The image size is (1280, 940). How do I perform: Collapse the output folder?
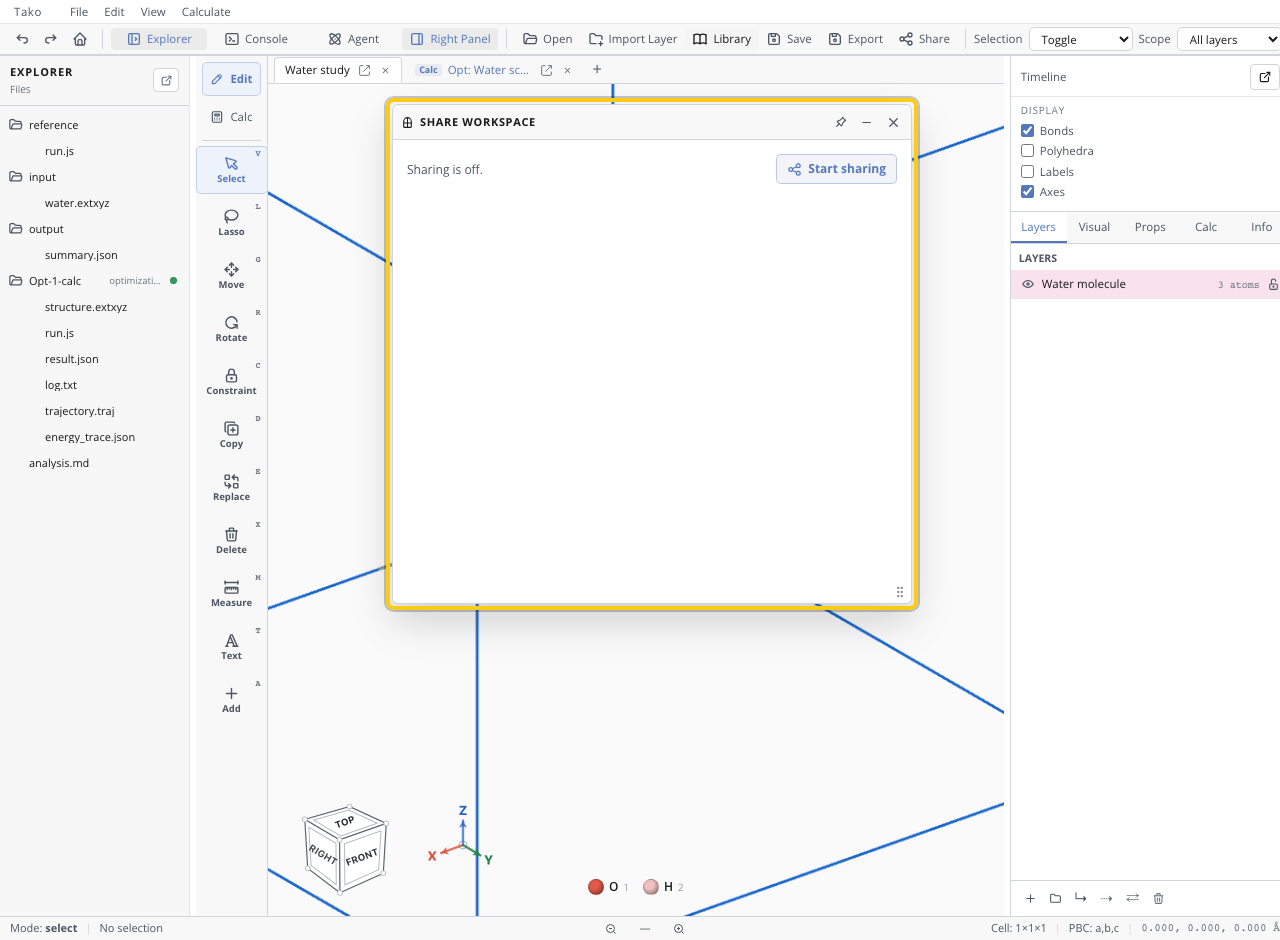coord(16,229)
